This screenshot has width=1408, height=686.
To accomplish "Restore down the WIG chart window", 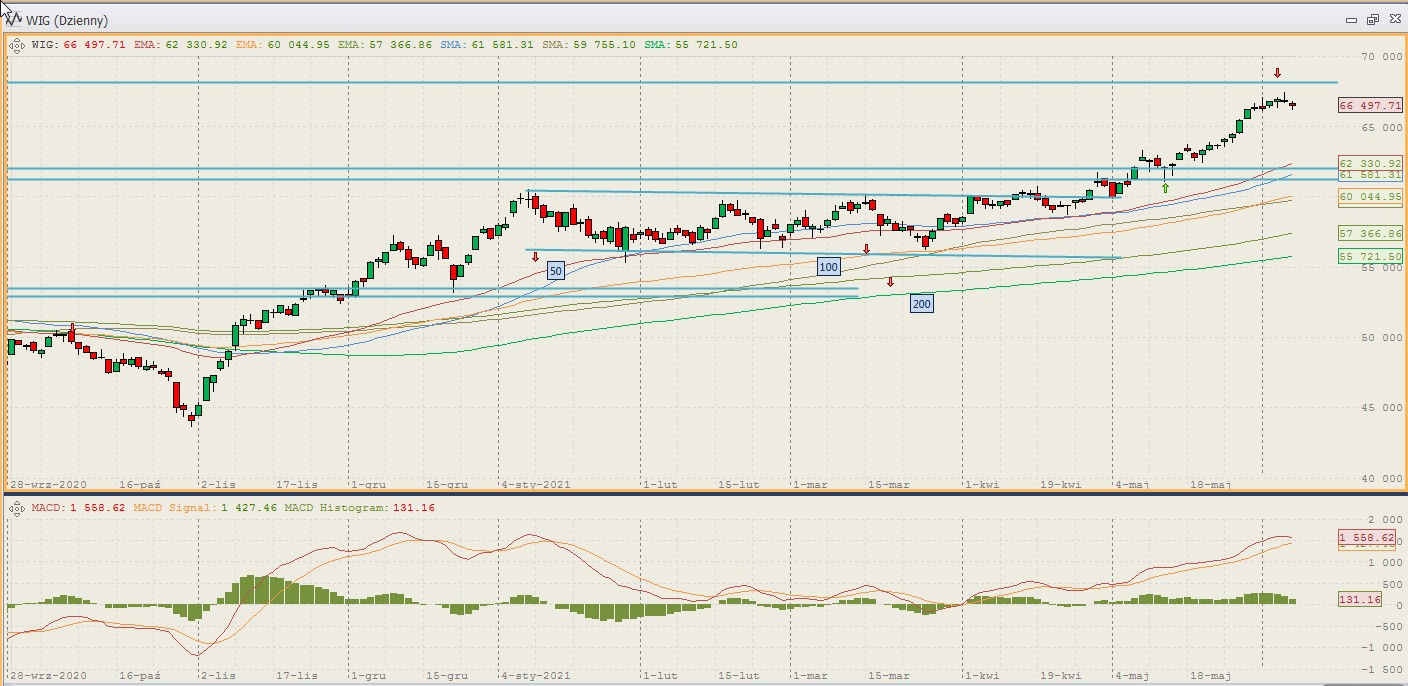I will (x=1373, y=19).
